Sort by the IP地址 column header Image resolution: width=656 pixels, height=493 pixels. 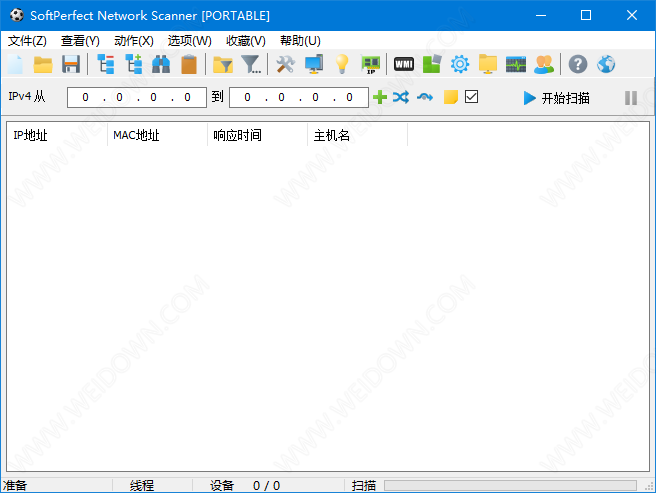(x=57, y=135)
